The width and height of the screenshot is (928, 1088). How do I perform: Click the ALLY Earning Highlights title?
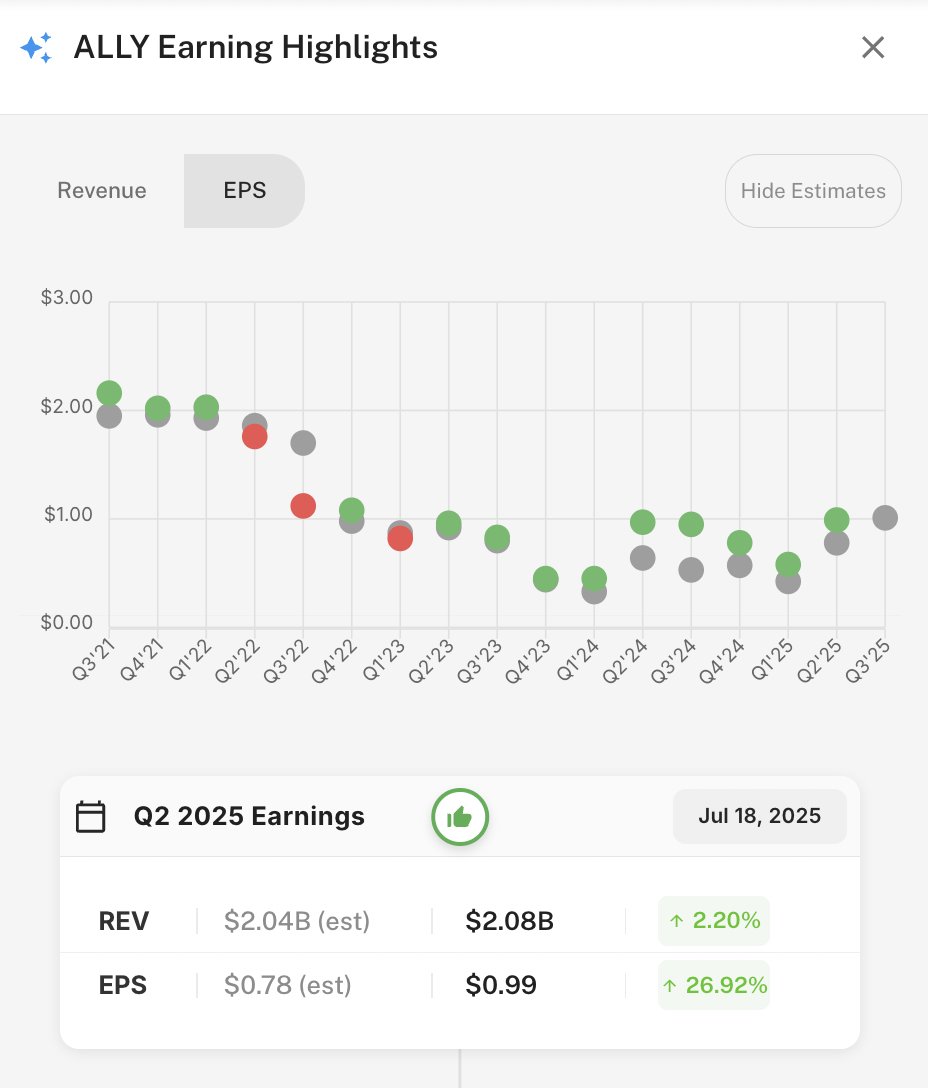click(x=255, y=48)
